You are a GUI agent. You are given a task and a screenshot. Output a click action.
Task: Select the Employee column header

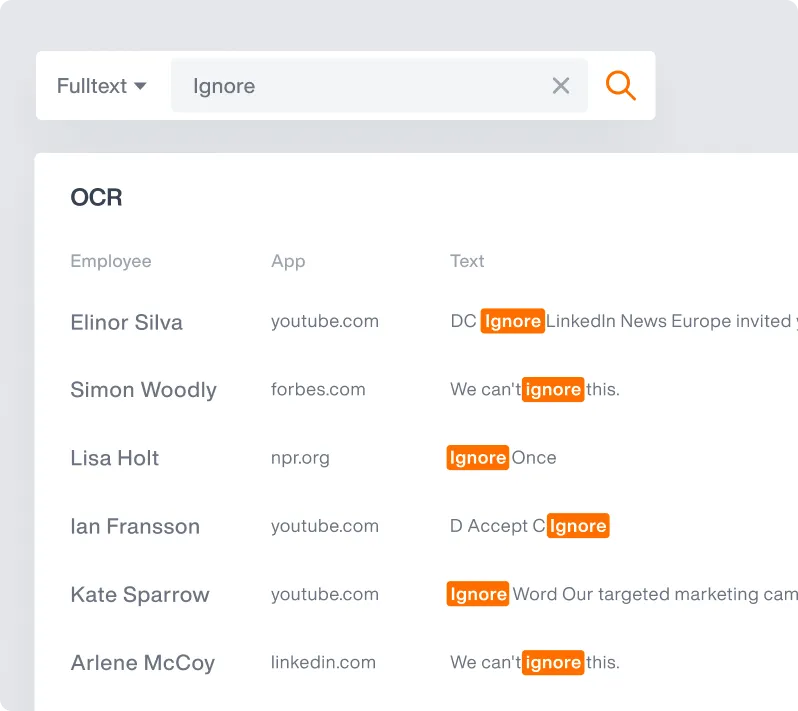tap(111, 261)
